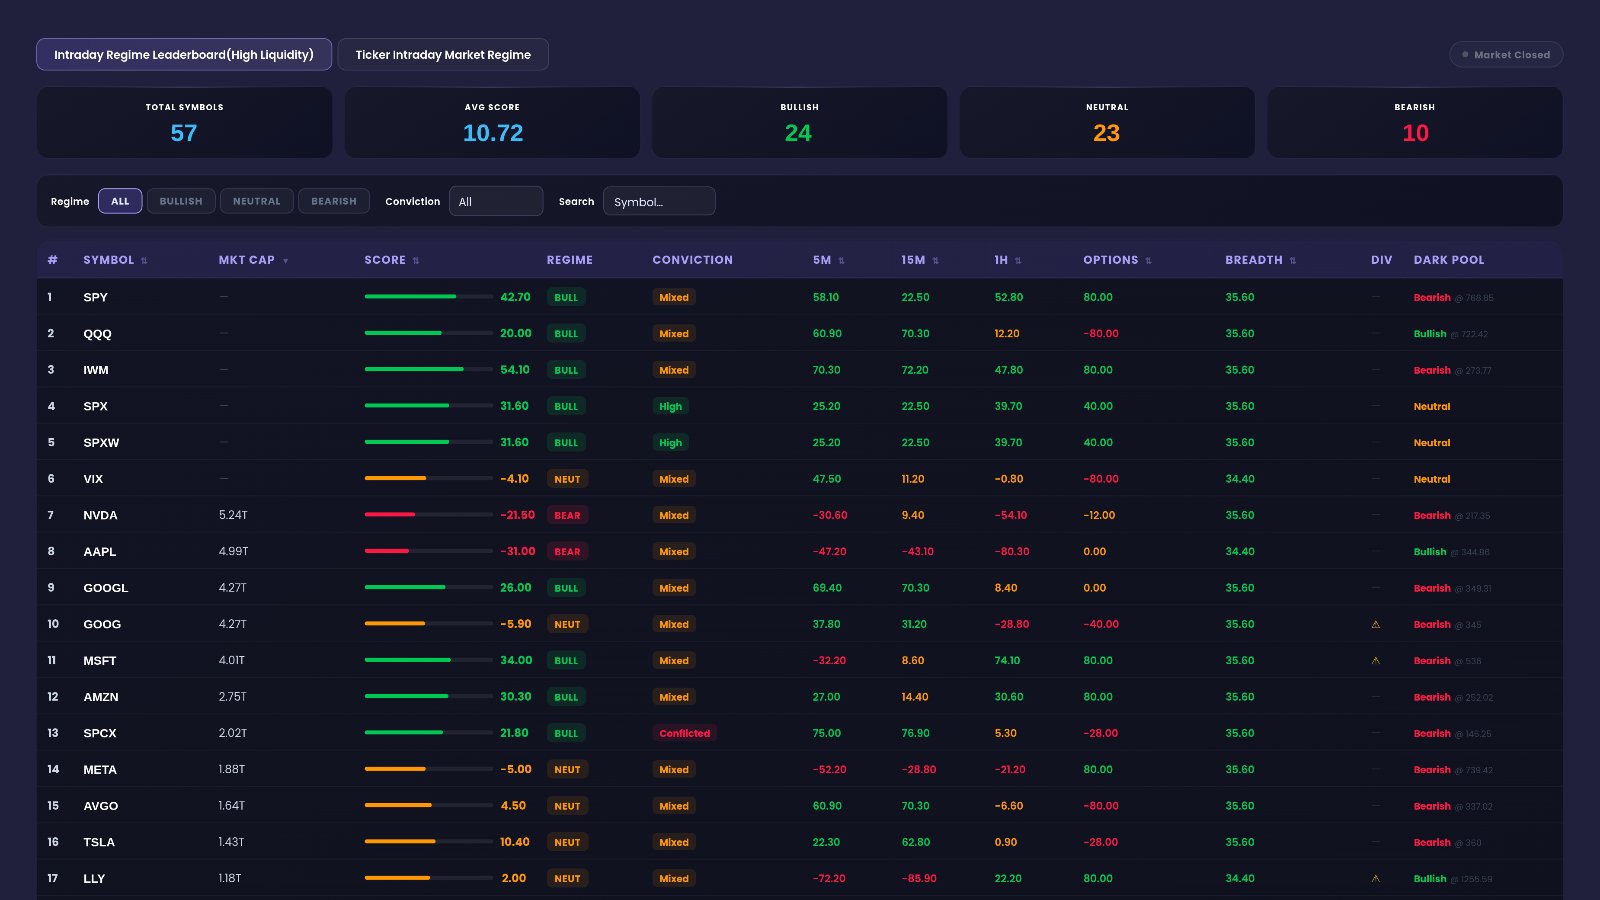Click the Bullish dark pool value for QQQ
This screenshot has width=1600, height=900.
[x=1430, y=333]
